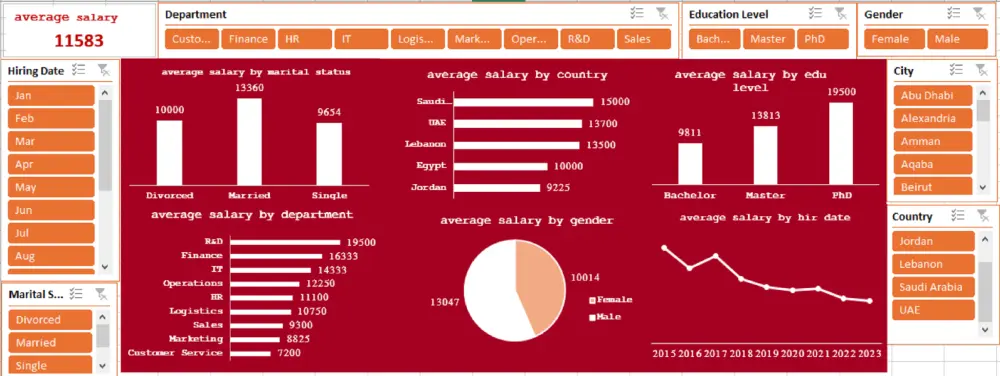Filter by Marketing department
Viewport: 1000px width, 376px height.
(x=474, y=39)
